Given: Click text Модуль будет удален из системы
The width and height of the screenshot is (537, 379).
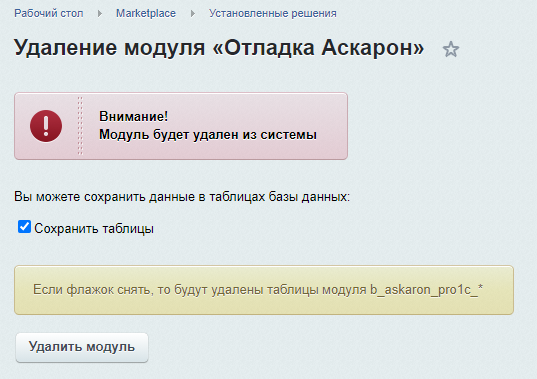Looking at the screenshot, I should (x=208, y=135).
